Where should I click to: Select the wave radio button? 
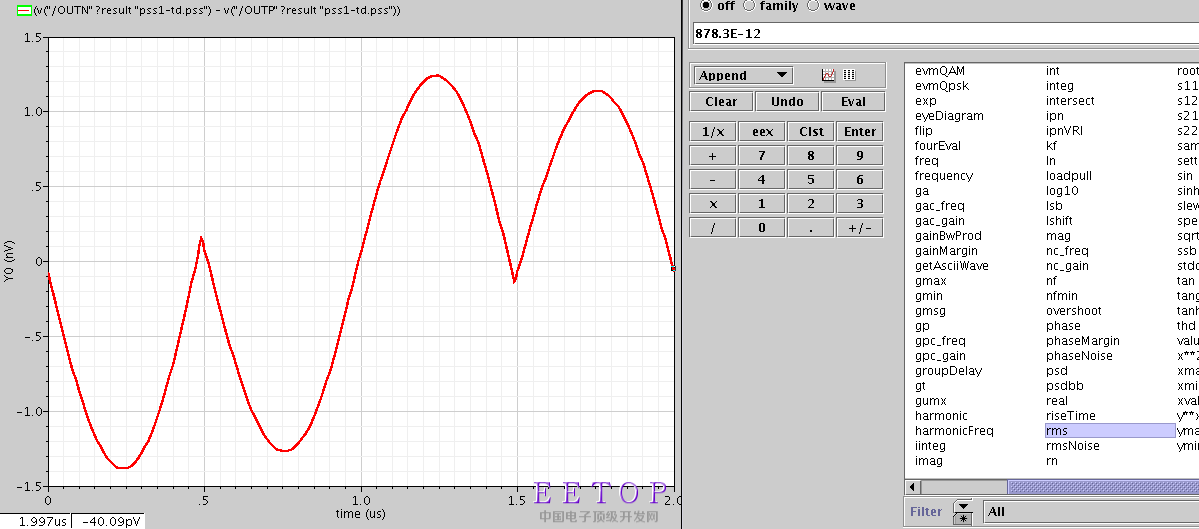[x=813, y=5]
